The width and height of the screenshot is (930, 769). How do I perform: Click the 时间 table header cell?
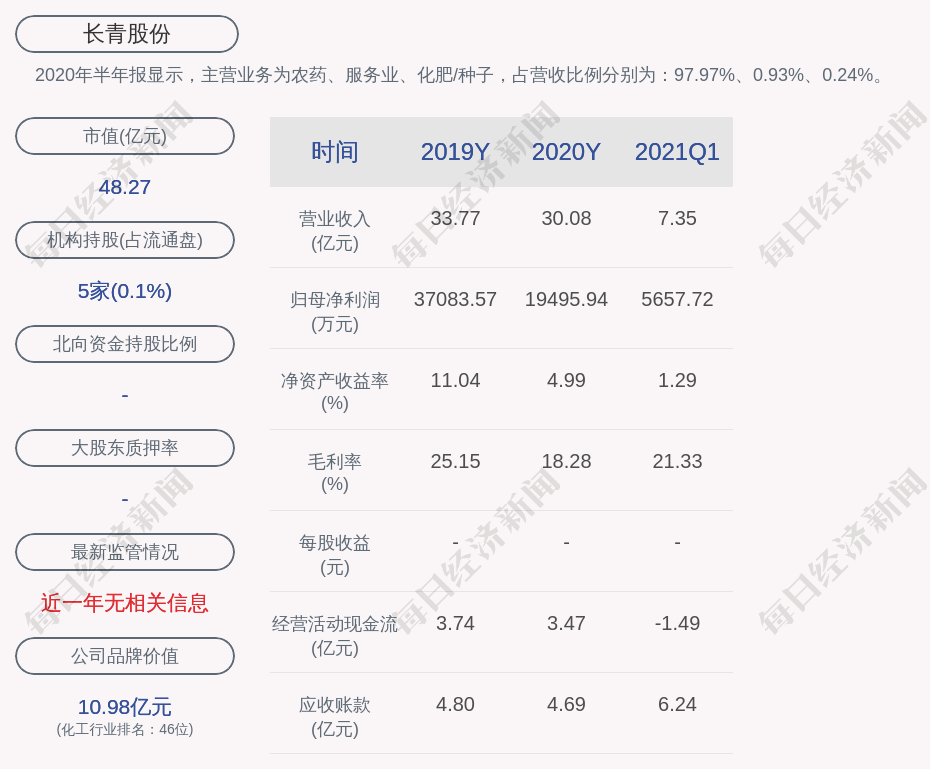click(334, 152)
